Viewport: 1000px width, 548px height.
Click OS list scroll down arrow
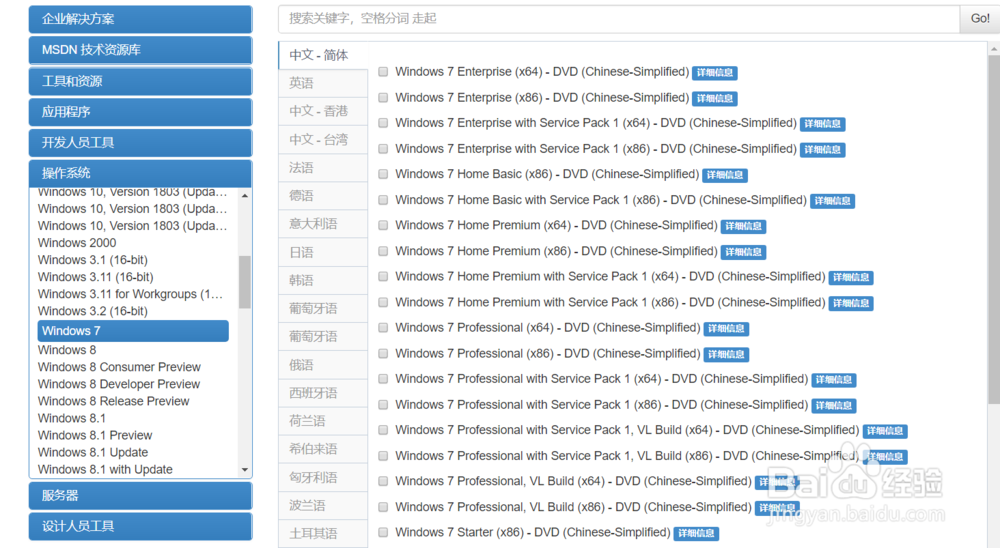click(x=245, y=470)
